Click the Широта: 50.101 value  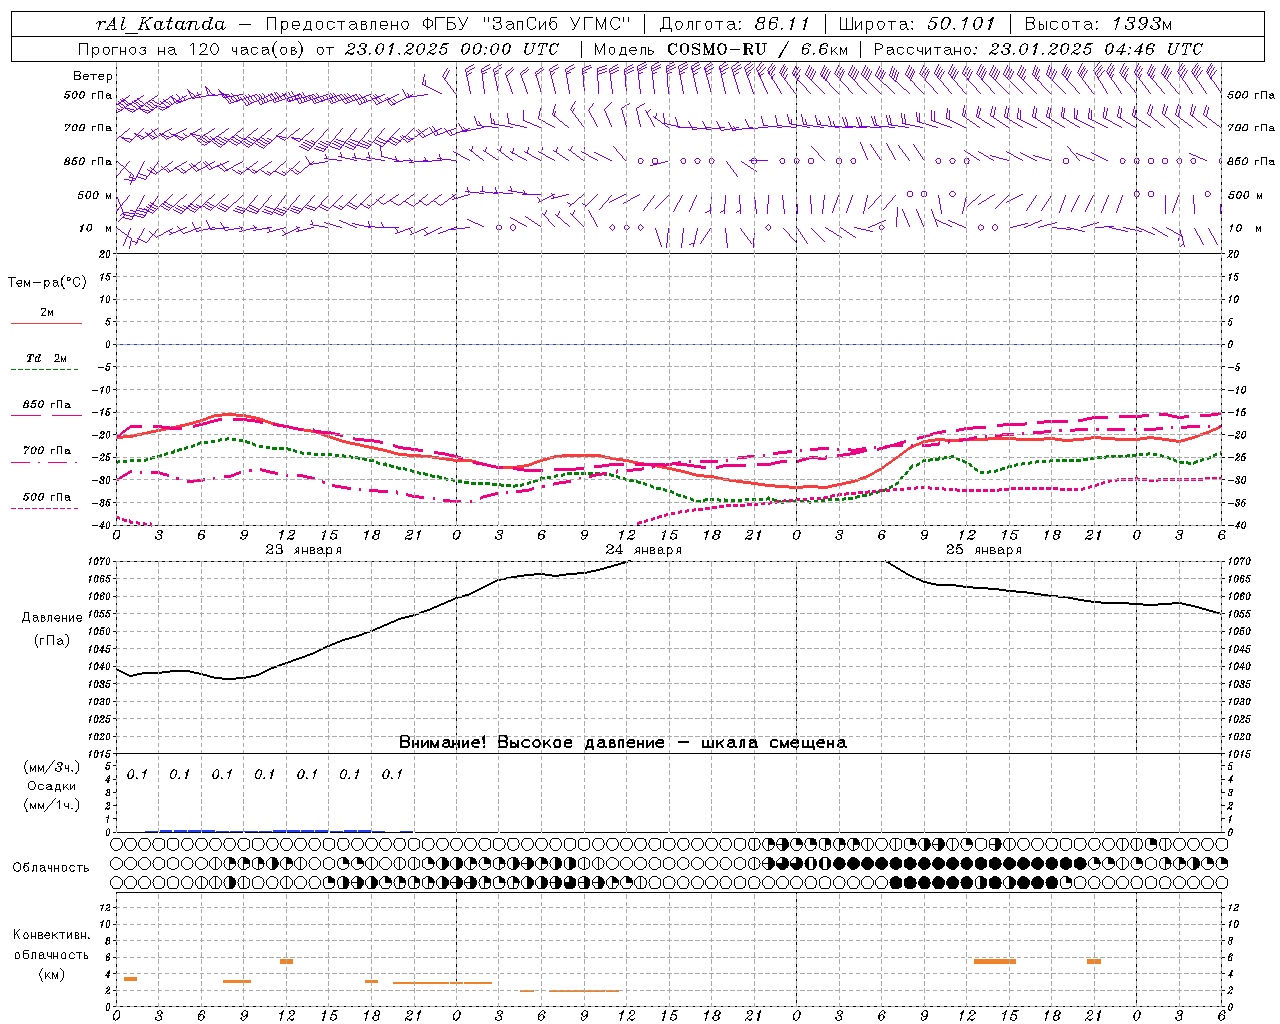917,24
